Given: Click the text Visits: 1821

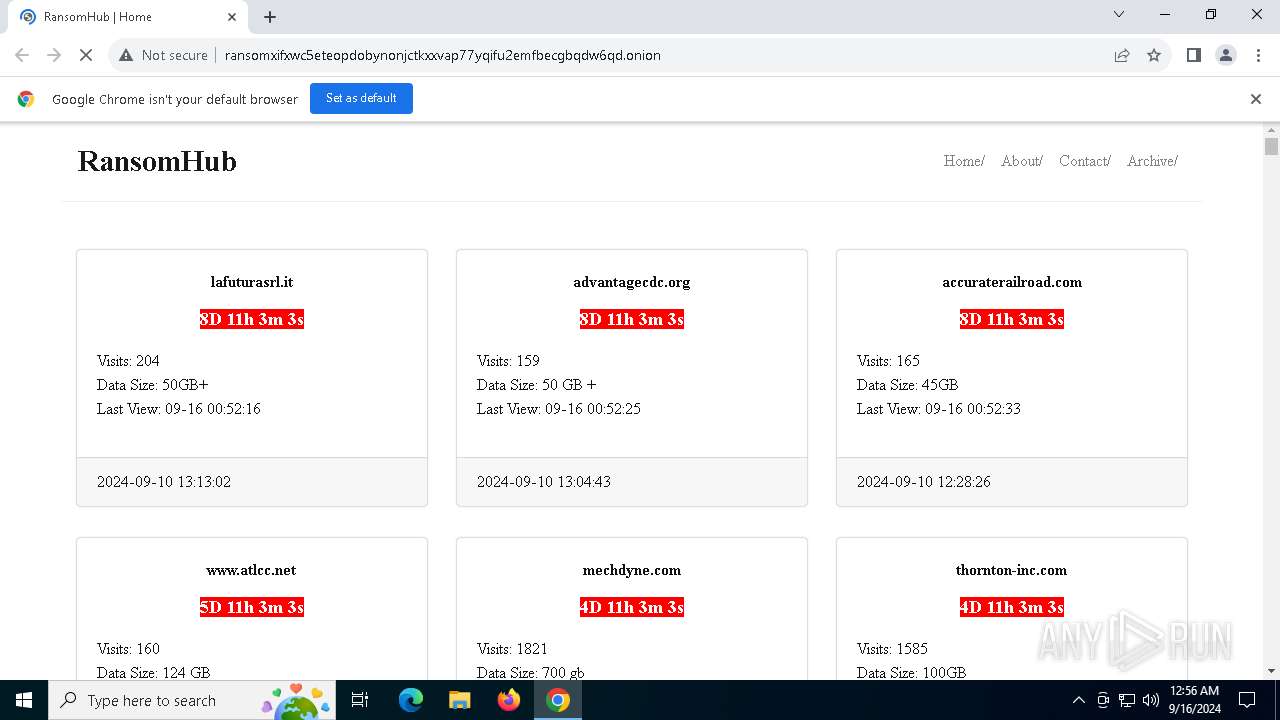Looking at the screenshot, I should [512, 649].
